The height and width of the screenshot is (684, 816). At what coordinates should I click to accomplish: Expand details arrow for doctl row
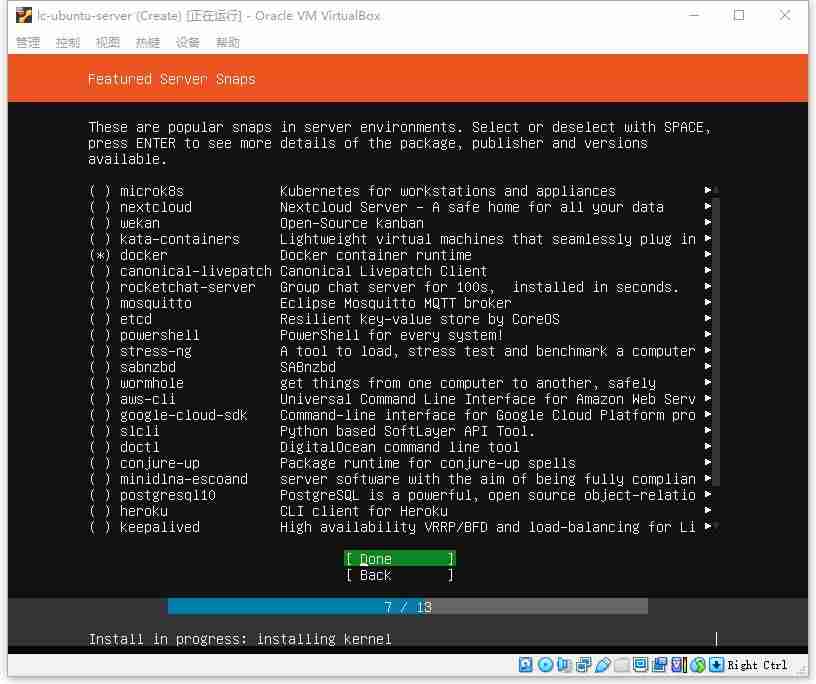coord(707,447)
